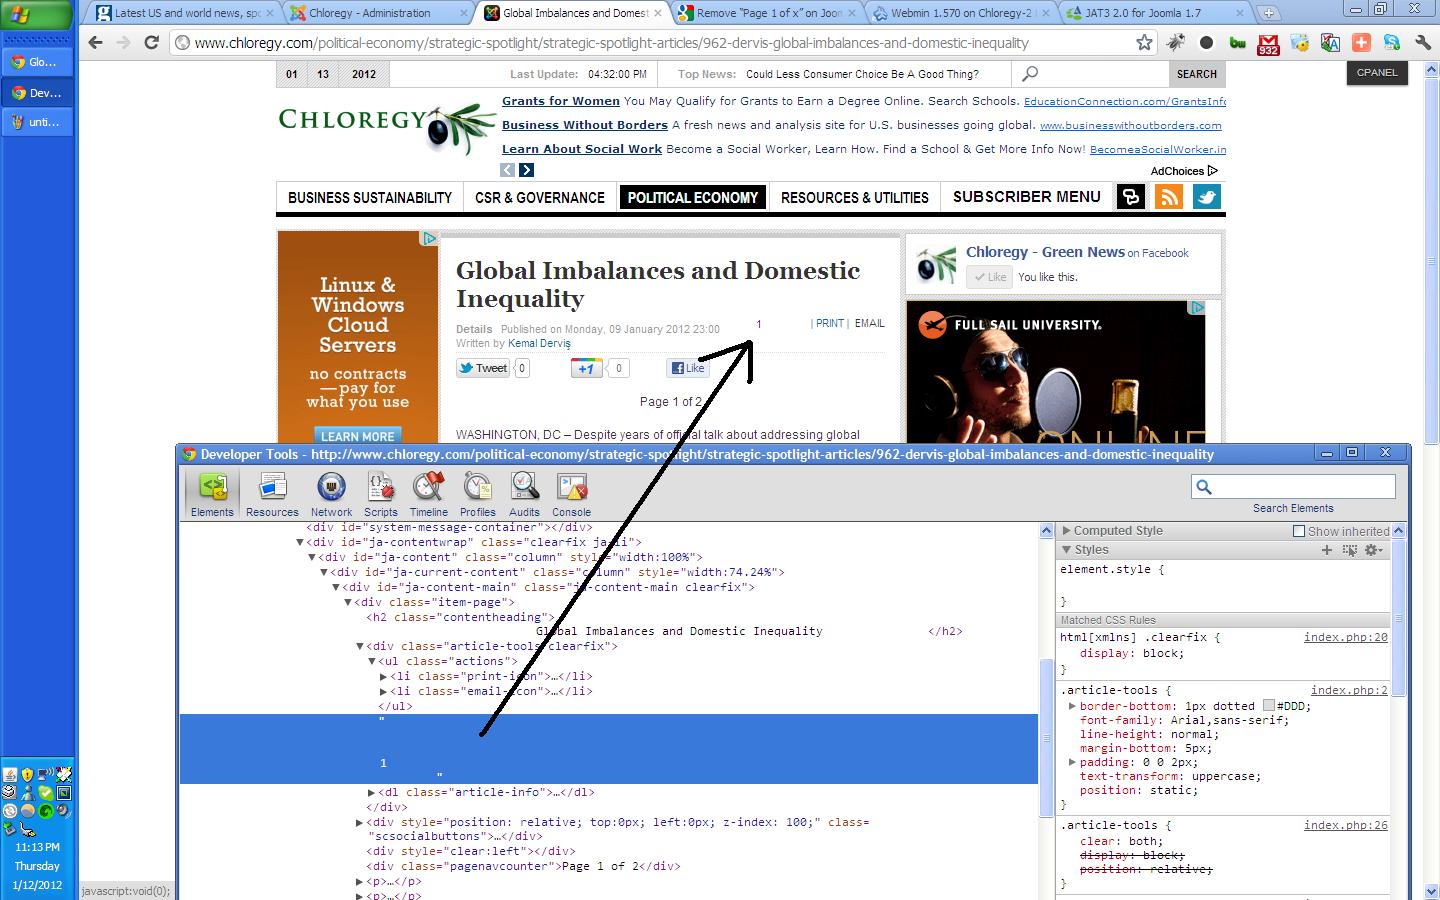Screen dimensions: 1440x900
Task: Expand the li print-icon node
Action: point(383,676)
